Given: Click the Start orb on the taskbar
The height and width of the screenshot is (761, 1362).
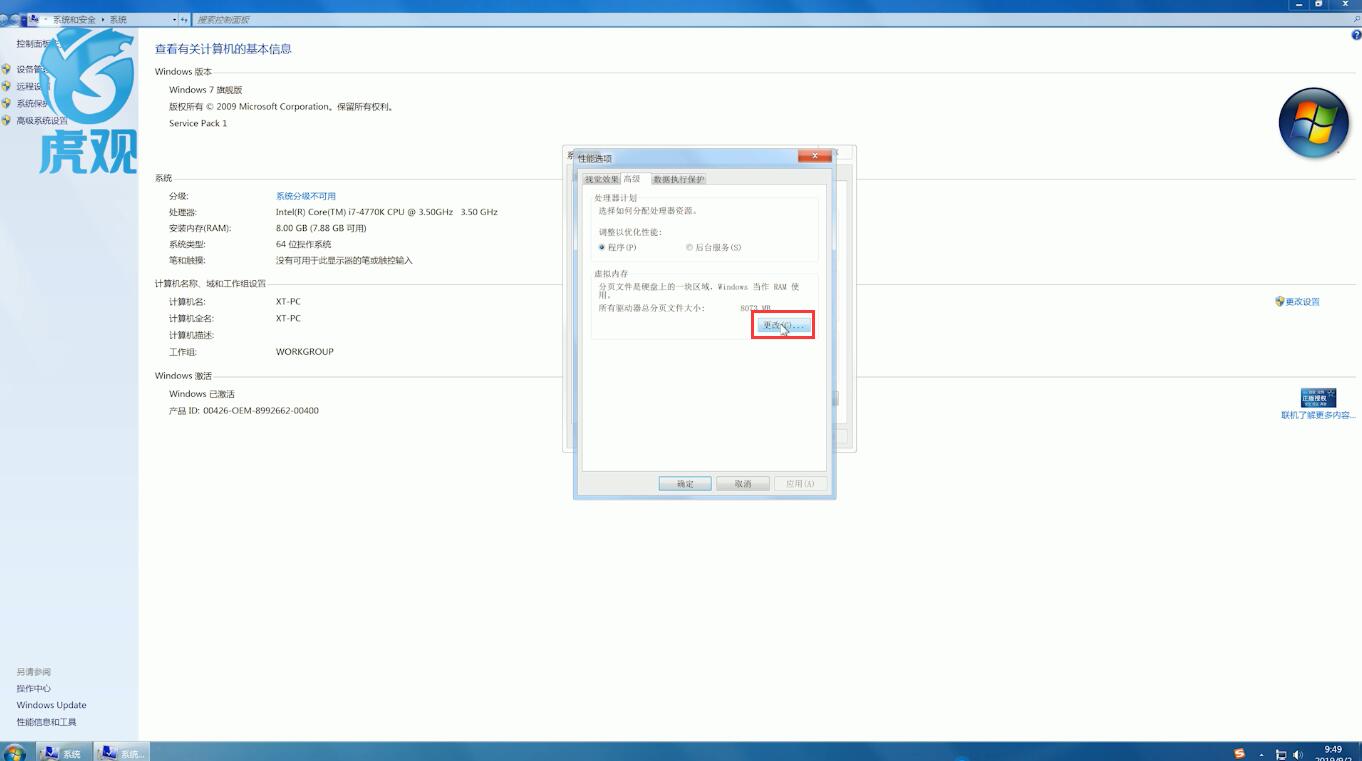Looking at the screenshot, I should tap(14, 753).
